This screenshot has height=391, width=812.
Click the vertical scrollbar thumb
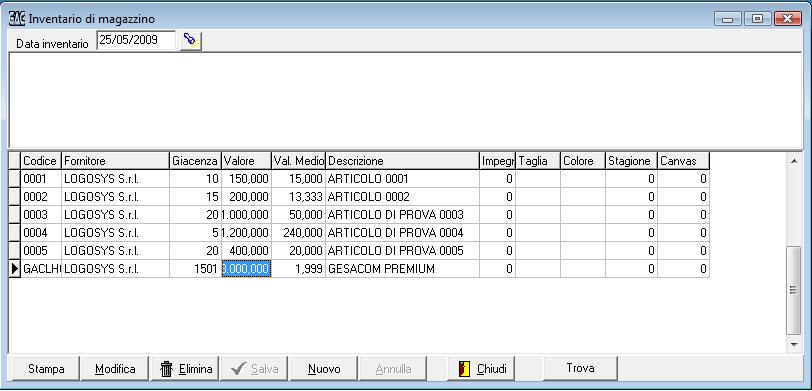pyautogui.click(x=794, y=291)
